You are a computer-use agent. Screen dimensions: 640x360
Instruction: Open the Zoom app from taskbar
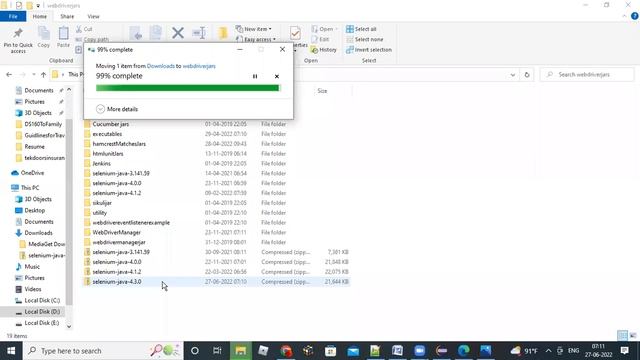coord(419,351)
